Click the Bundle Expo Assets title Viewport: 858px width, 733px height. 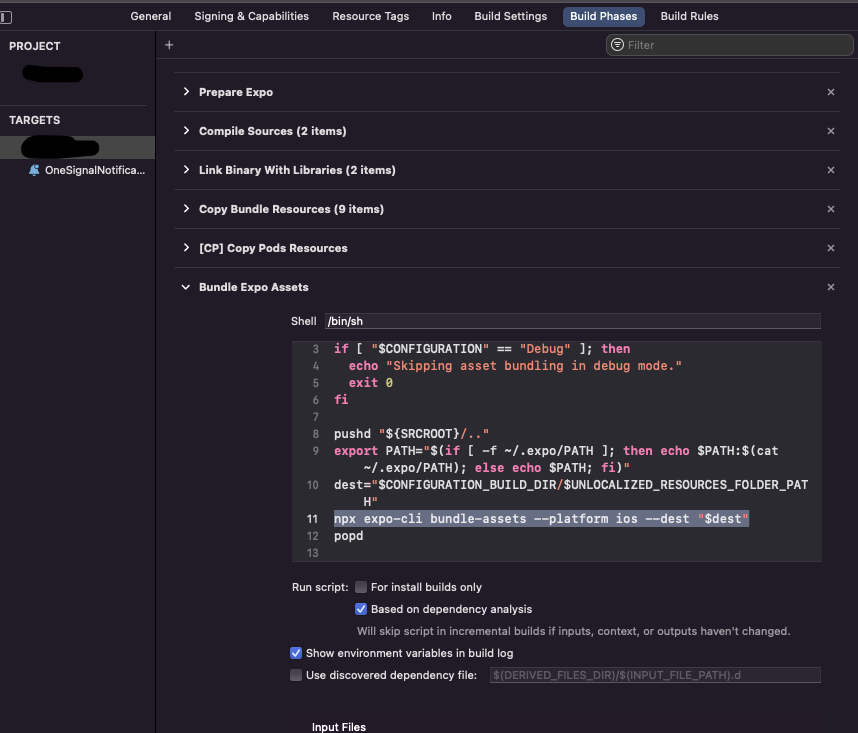coord(253,287)
